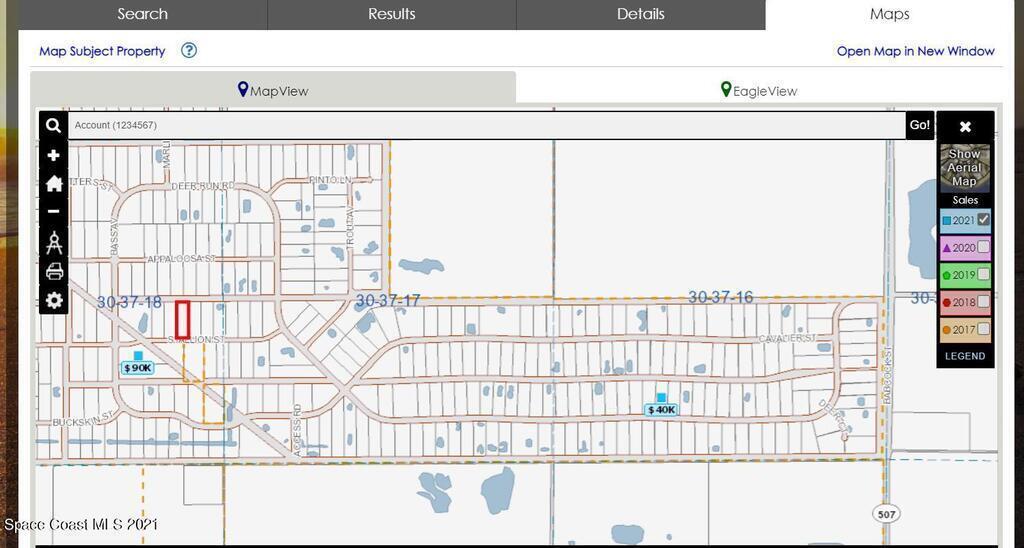Open map settings gear icon

click(54, 300)
